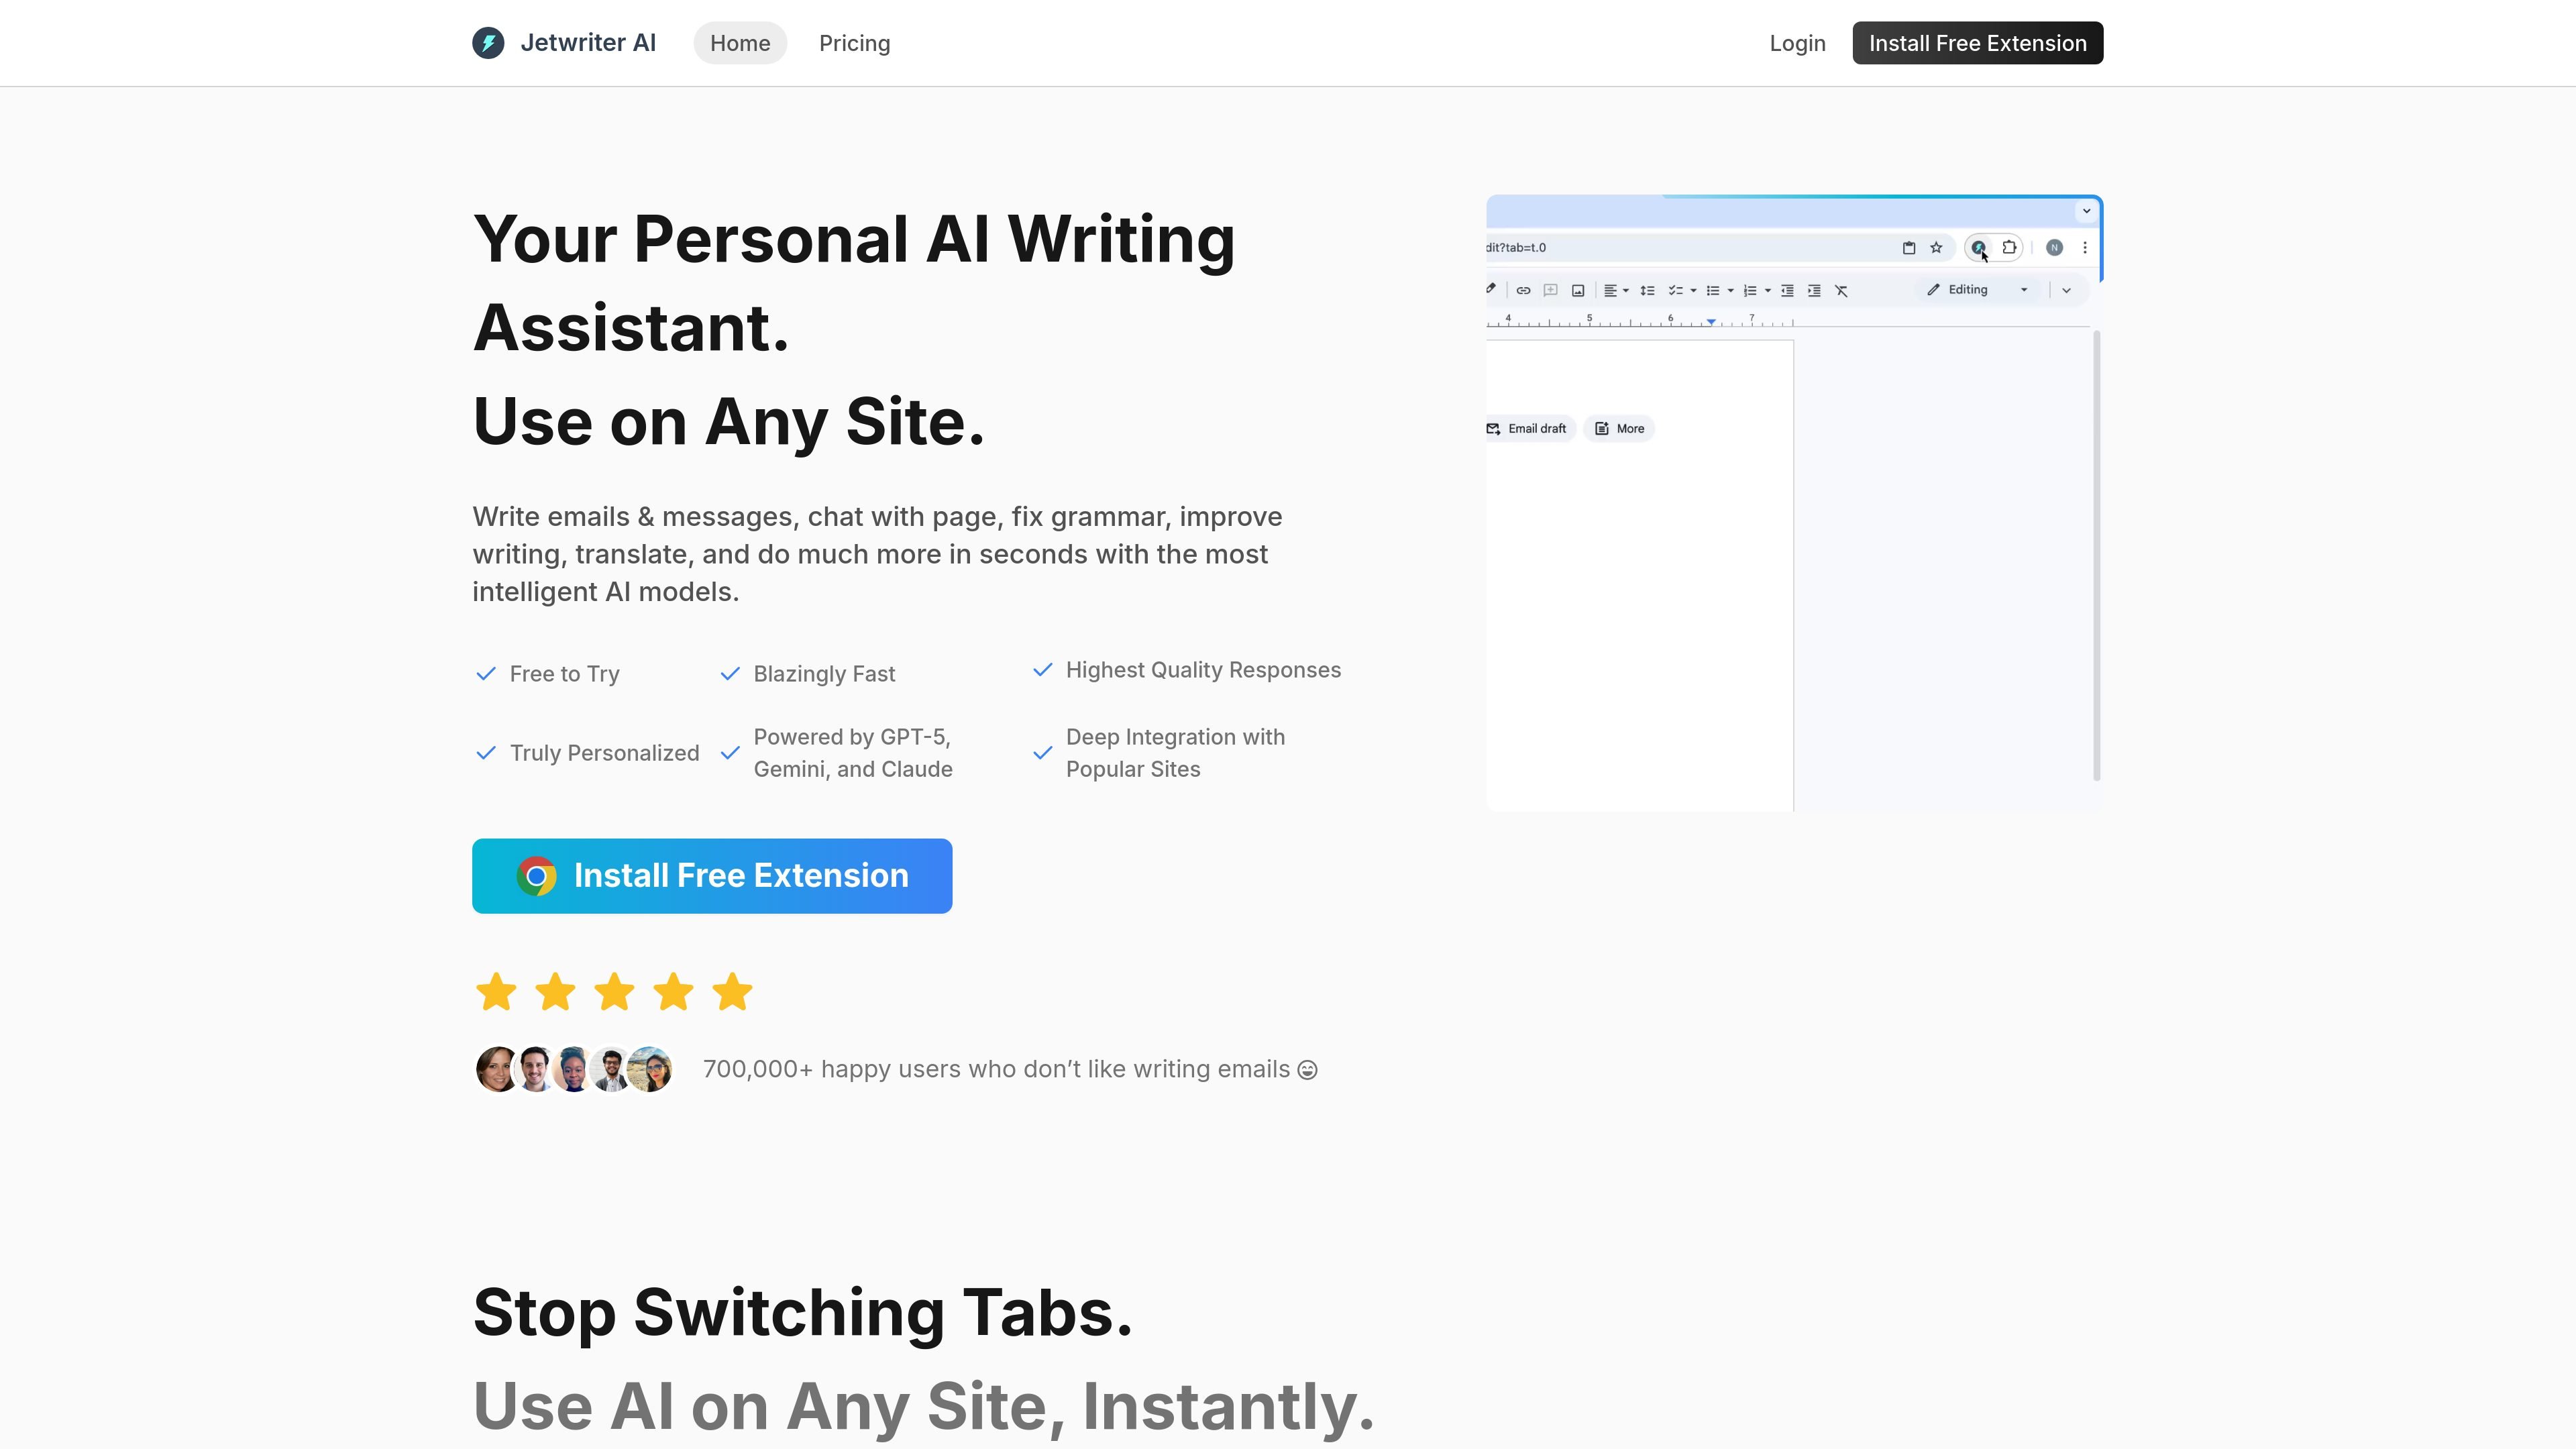The height and width of the screenshot is (1449, 2576).
Task: Click the clear formatting icon
Action: point(1841,291)
